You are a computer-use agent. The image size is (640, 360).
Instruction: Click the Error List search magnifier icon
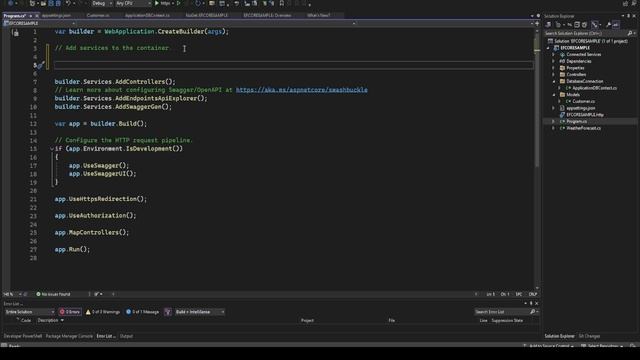click(532, 312)
